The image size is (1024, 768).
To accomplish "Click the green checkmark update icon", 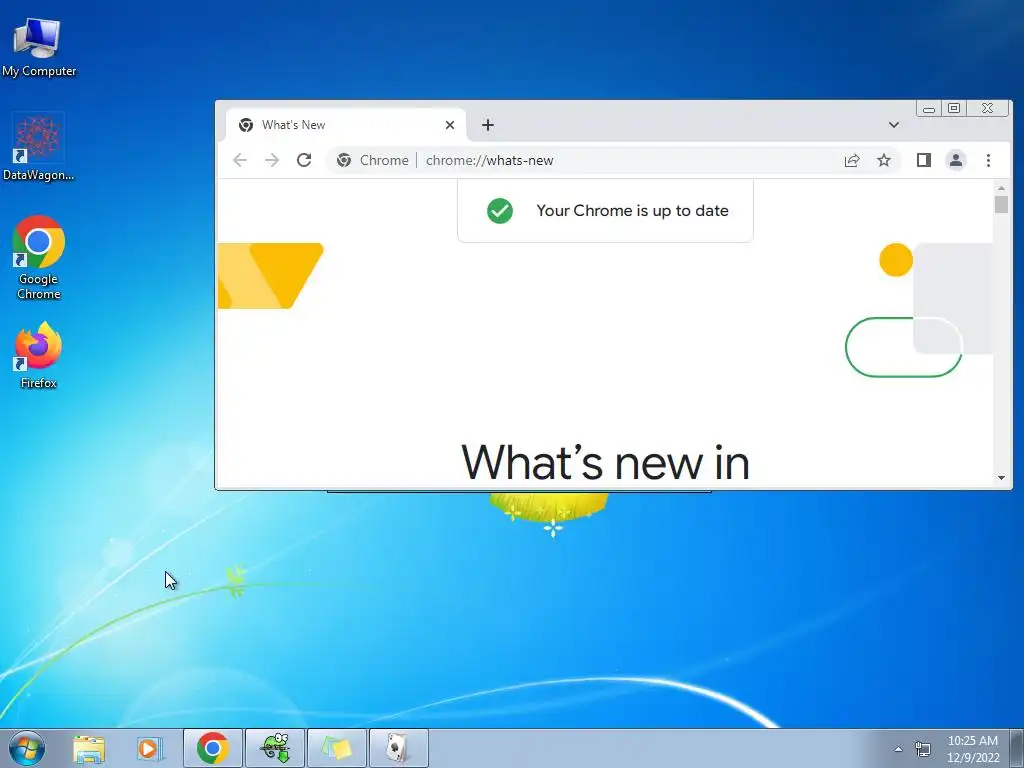I will click(x=500, y=210).
